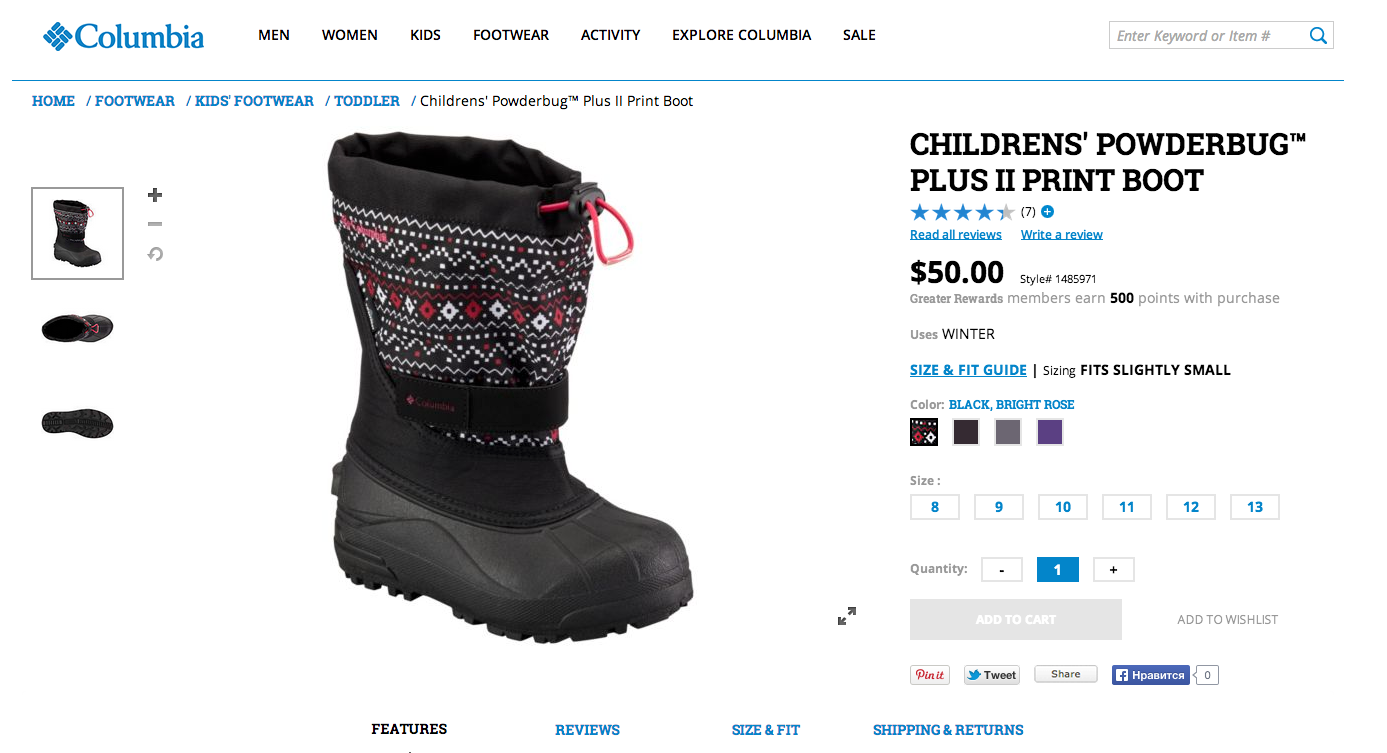Click the search magnifier icon
This screenshot has height=753, width=1387.
point(1318,36)
